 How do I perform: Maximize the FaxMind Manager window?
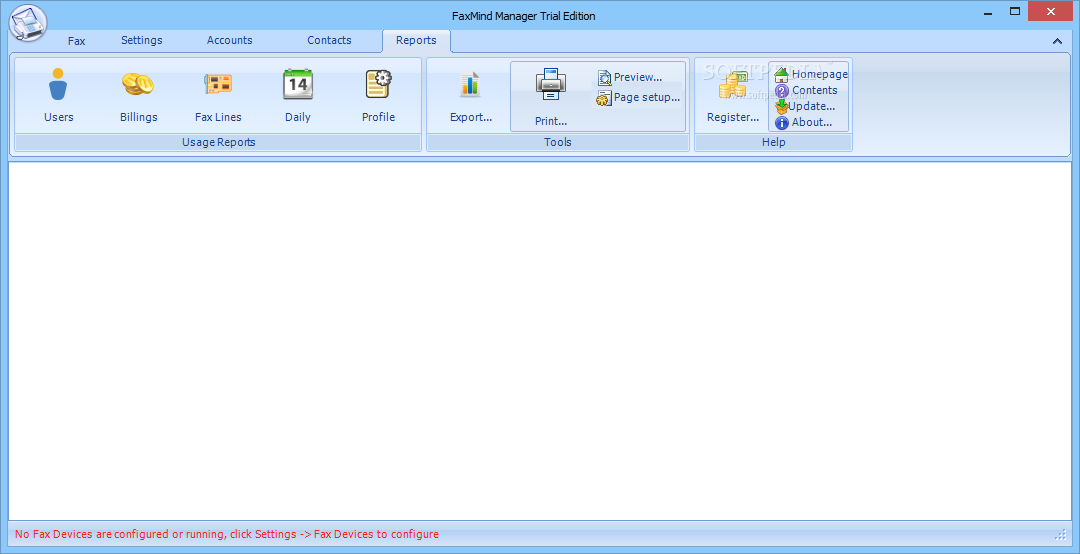point(1015,11)
